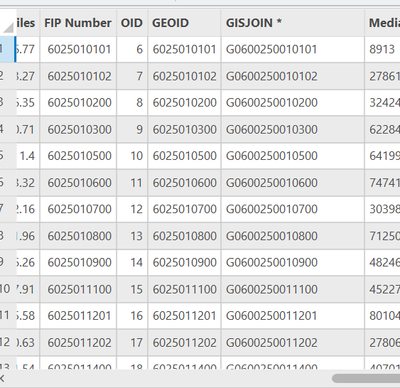This screenshot has height=388, width=400.
Task: Click FIP Number cell 6025010101
Action: (x=78, y=49)
